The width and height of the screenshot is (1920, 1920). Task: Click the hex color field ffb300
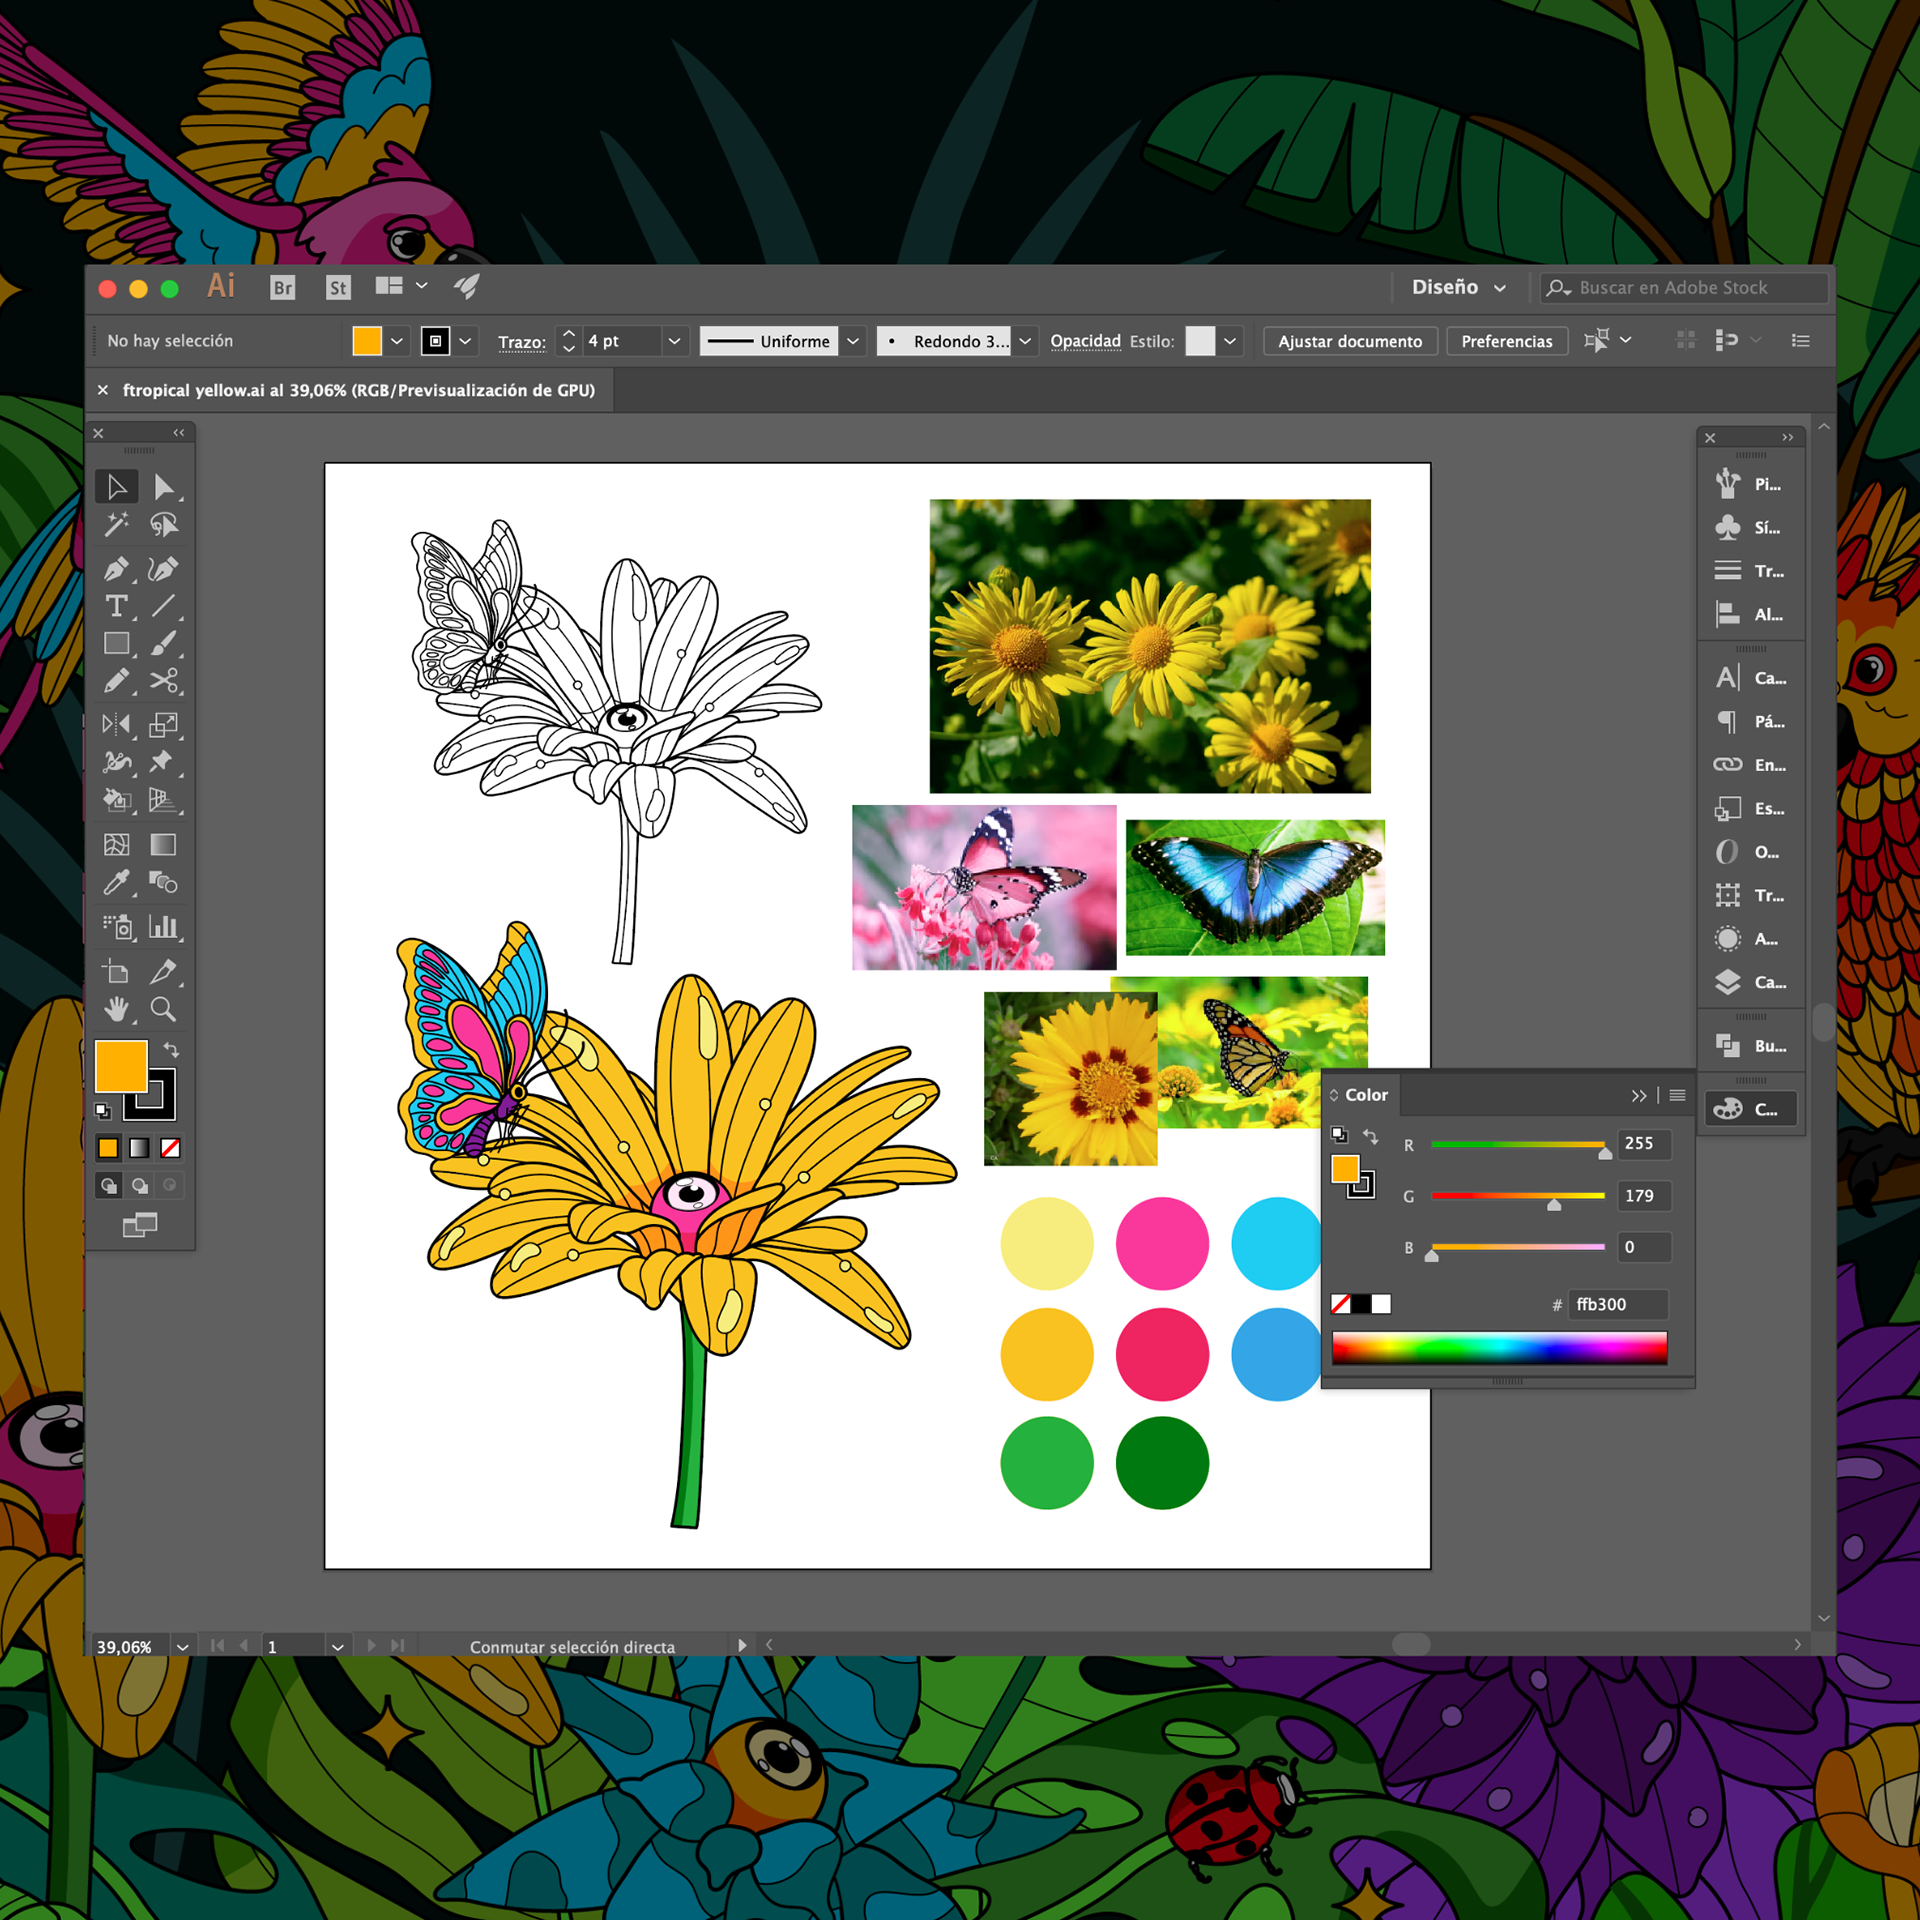pos(1616,1304)
